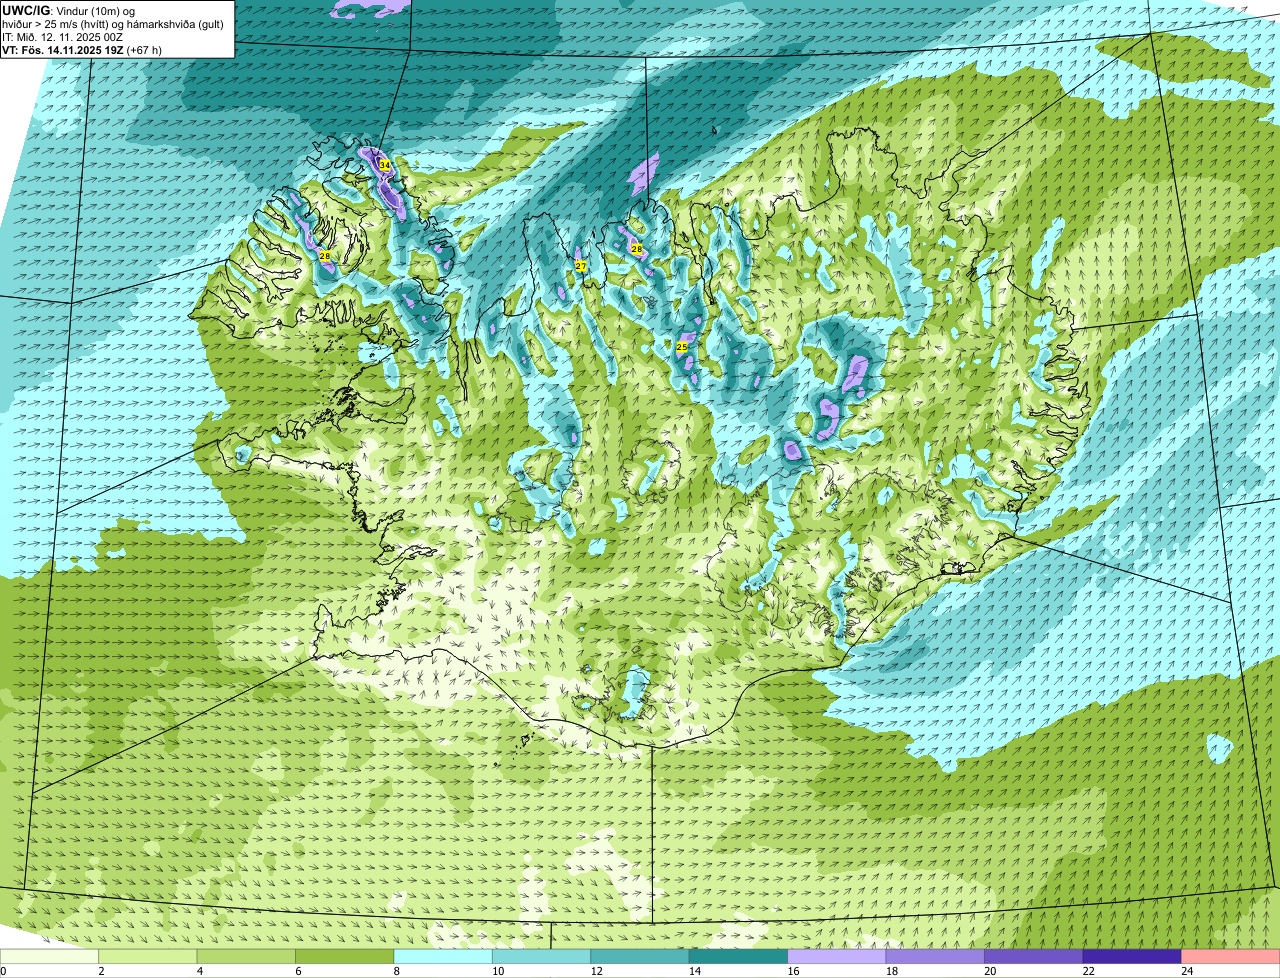Click the legend tick label '10'
1280x978 pixels.
(x=497, y=971)
